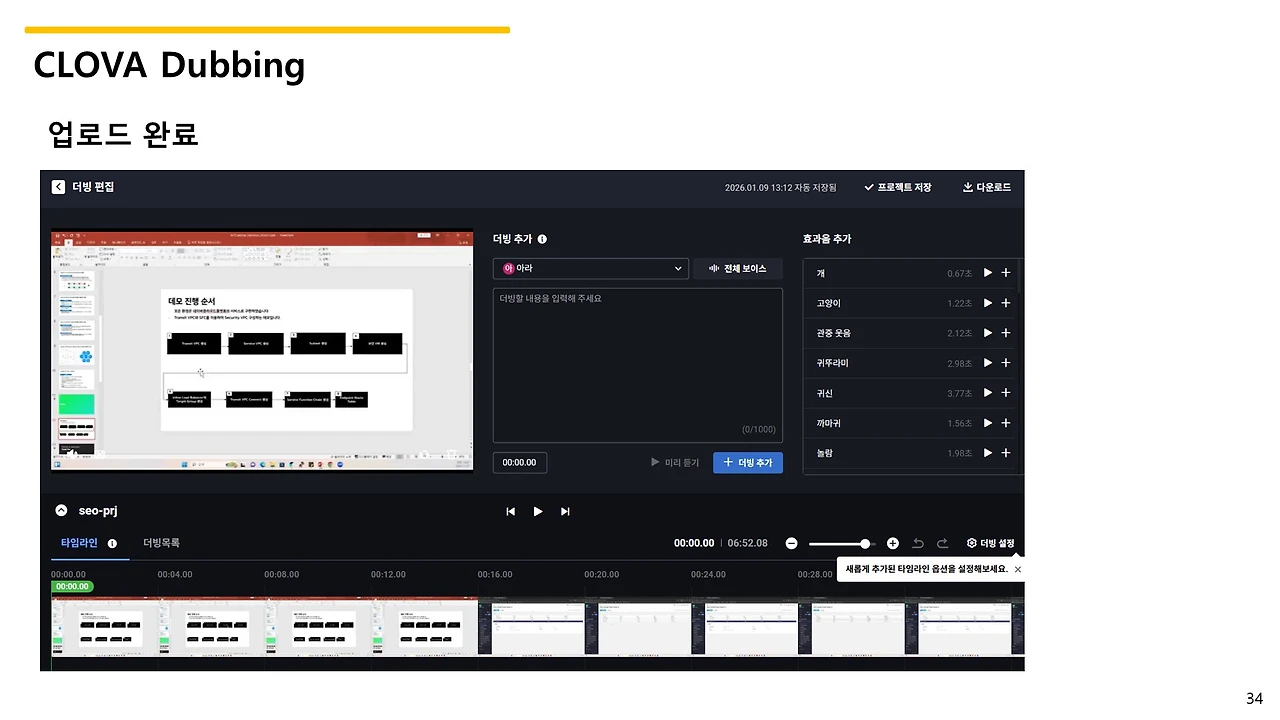Click the (0/1000) character counter

click(x=759, y=429)
